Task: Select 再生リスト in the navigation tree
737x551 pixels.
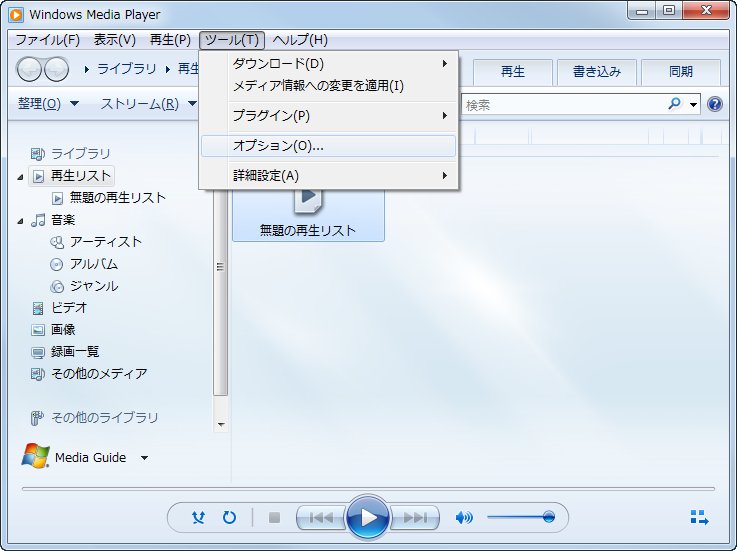Action: (80, 176)
